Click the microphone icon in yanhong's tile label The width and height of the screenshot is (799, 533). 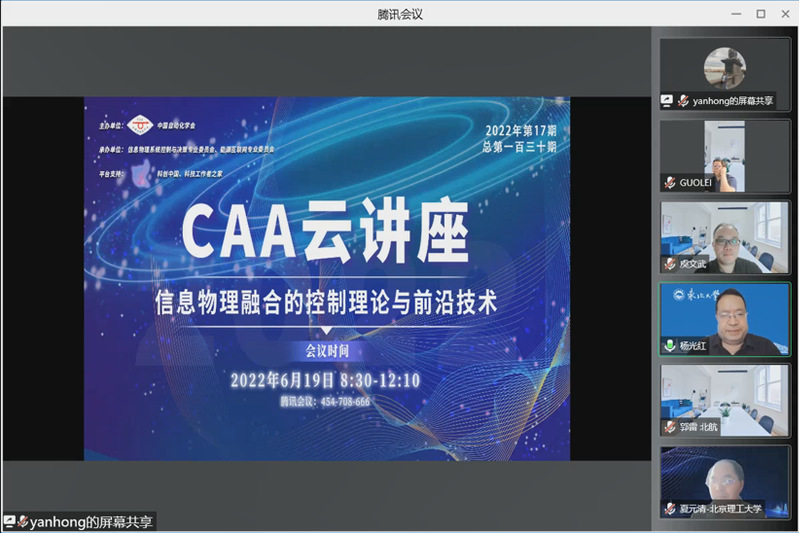coord(683,100)
